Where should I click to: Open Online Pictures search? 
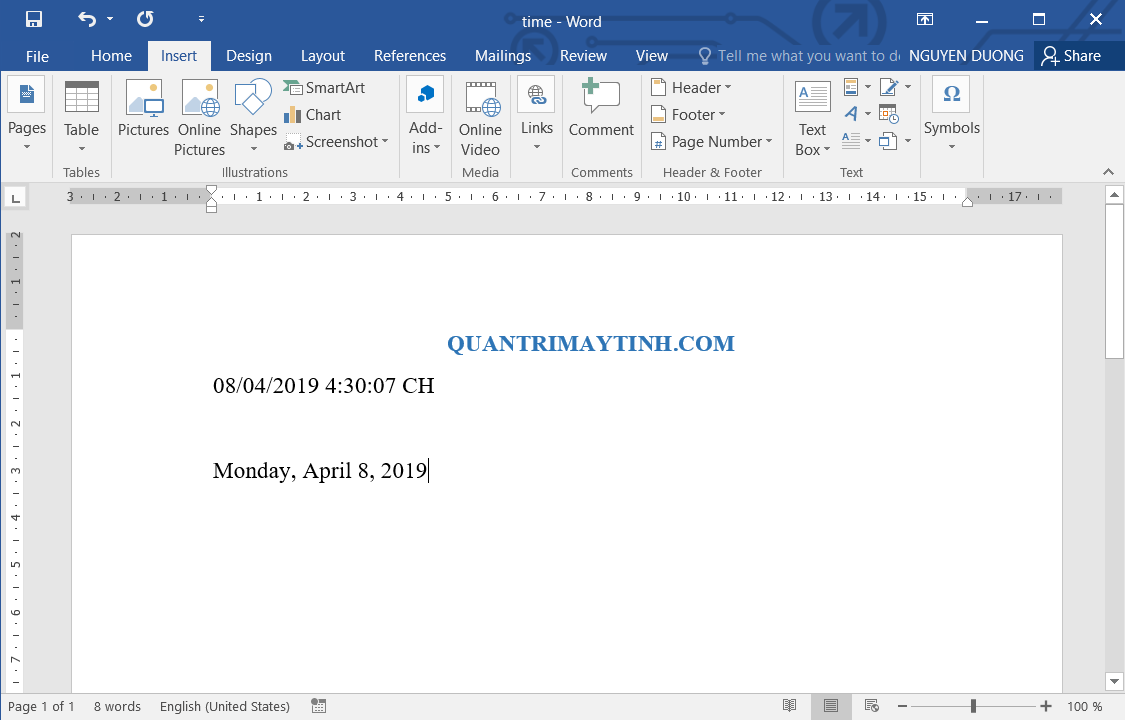(x=199, y=118)
